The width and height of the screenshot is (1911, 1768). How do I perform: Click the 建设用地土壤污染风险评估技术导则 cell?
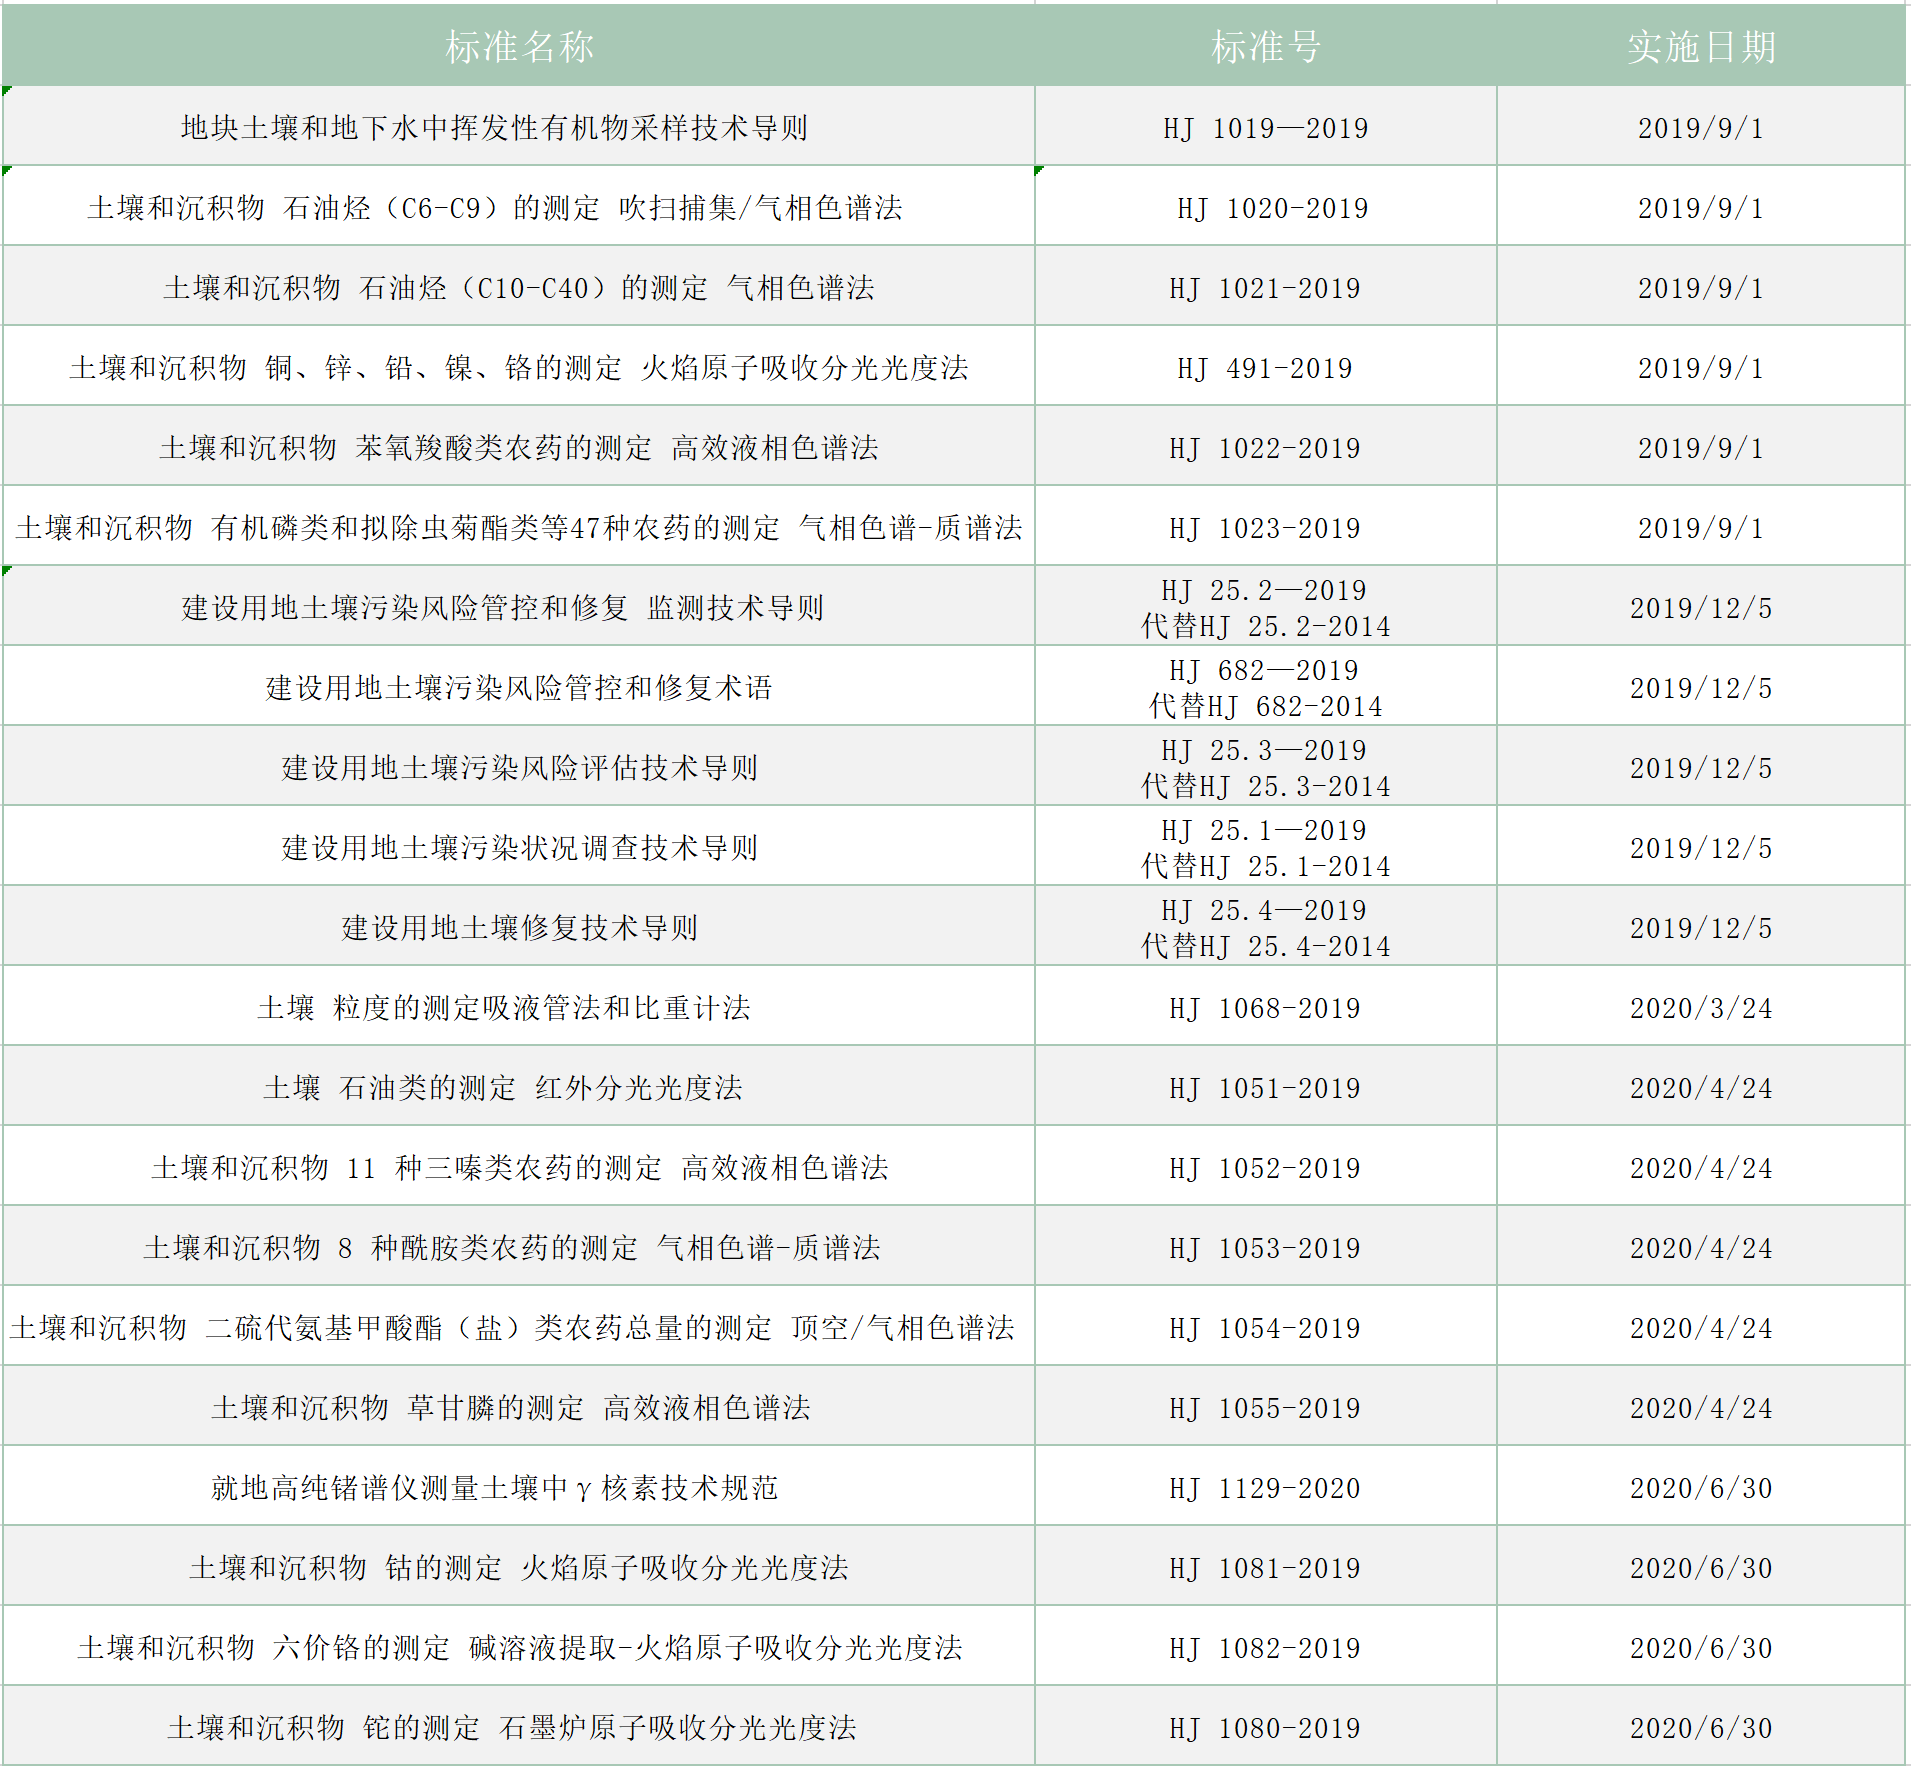pyautogui.click(x=518, y=768)
